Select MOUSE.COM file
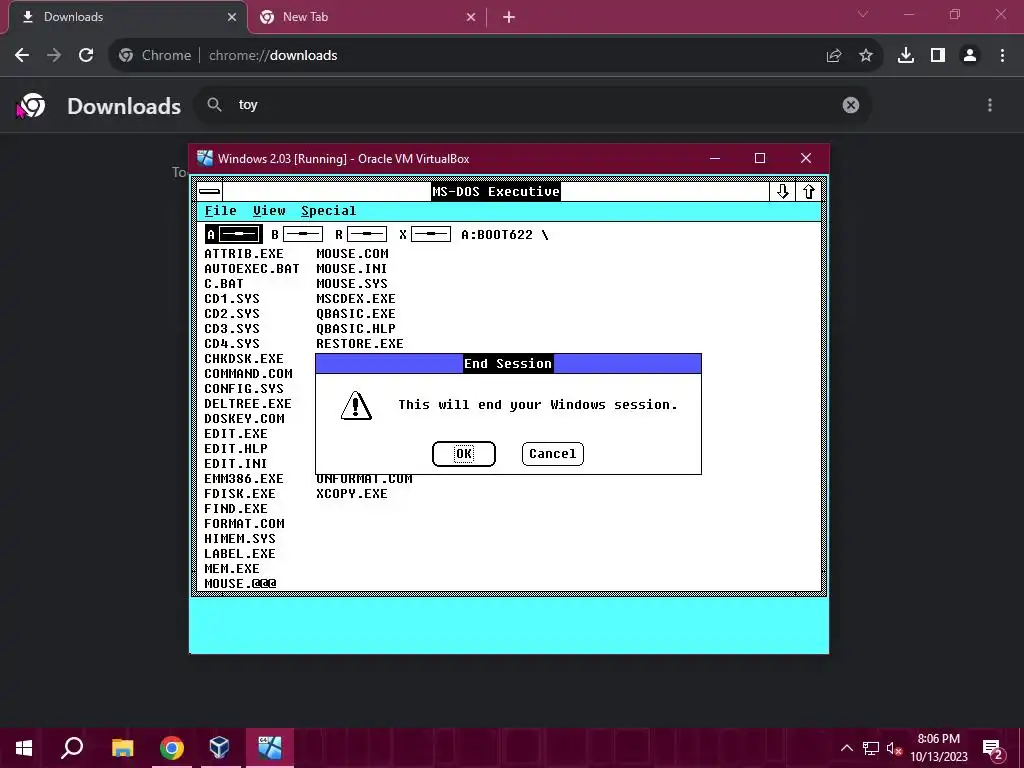 pos(352,253)
